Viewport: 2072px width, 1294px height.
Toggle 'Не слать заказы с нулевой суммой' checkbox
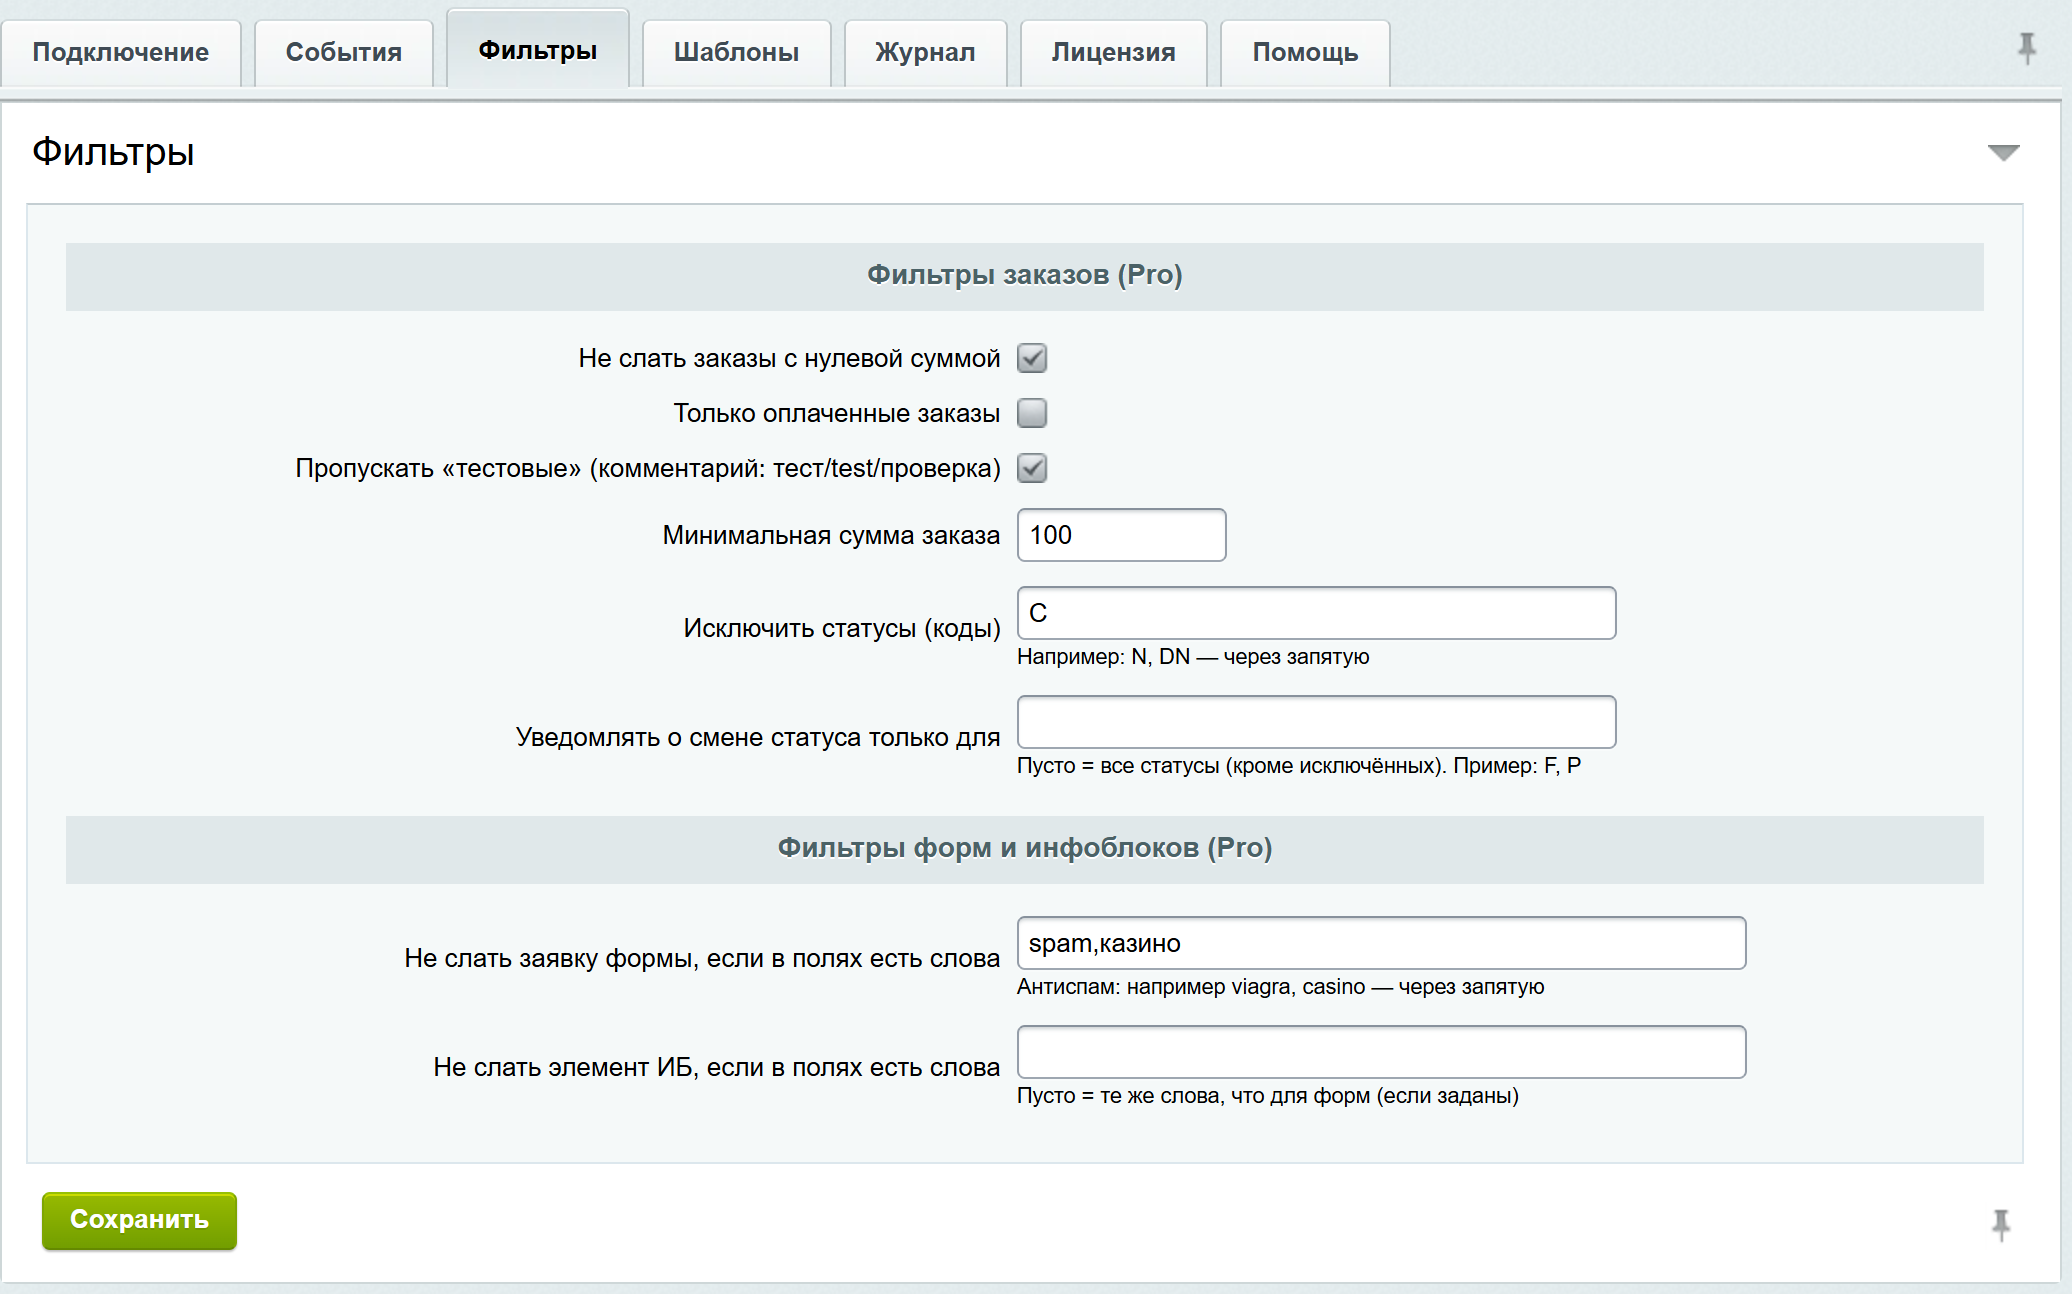point(1032,358)
